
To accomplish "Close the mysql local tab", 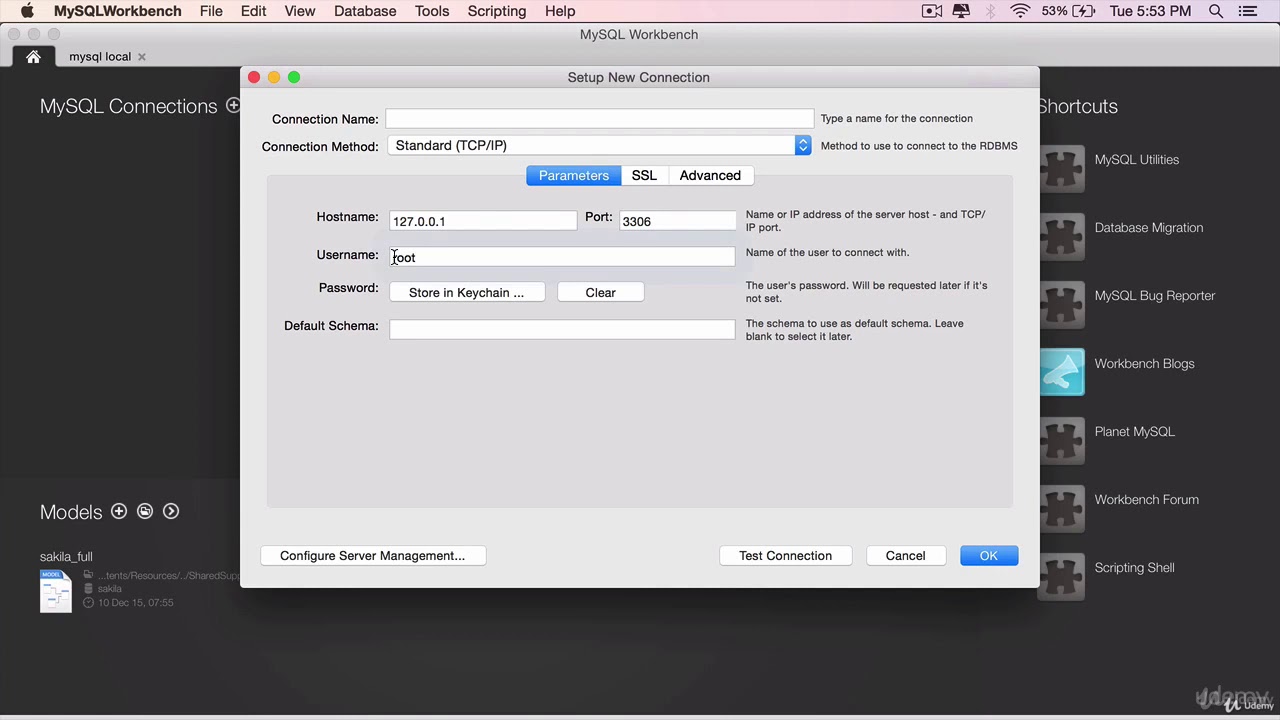I will pyautogui.click(x=142, y=57).
